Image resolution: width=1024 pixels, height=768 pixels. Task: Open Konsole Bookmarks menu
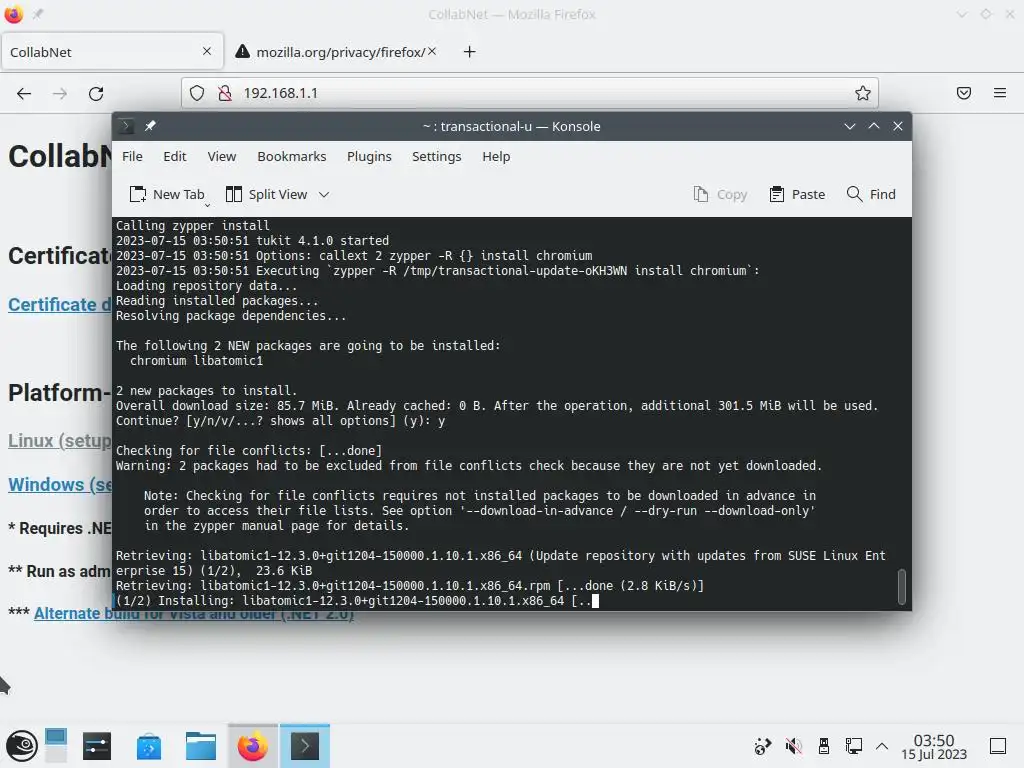[291, 157]
